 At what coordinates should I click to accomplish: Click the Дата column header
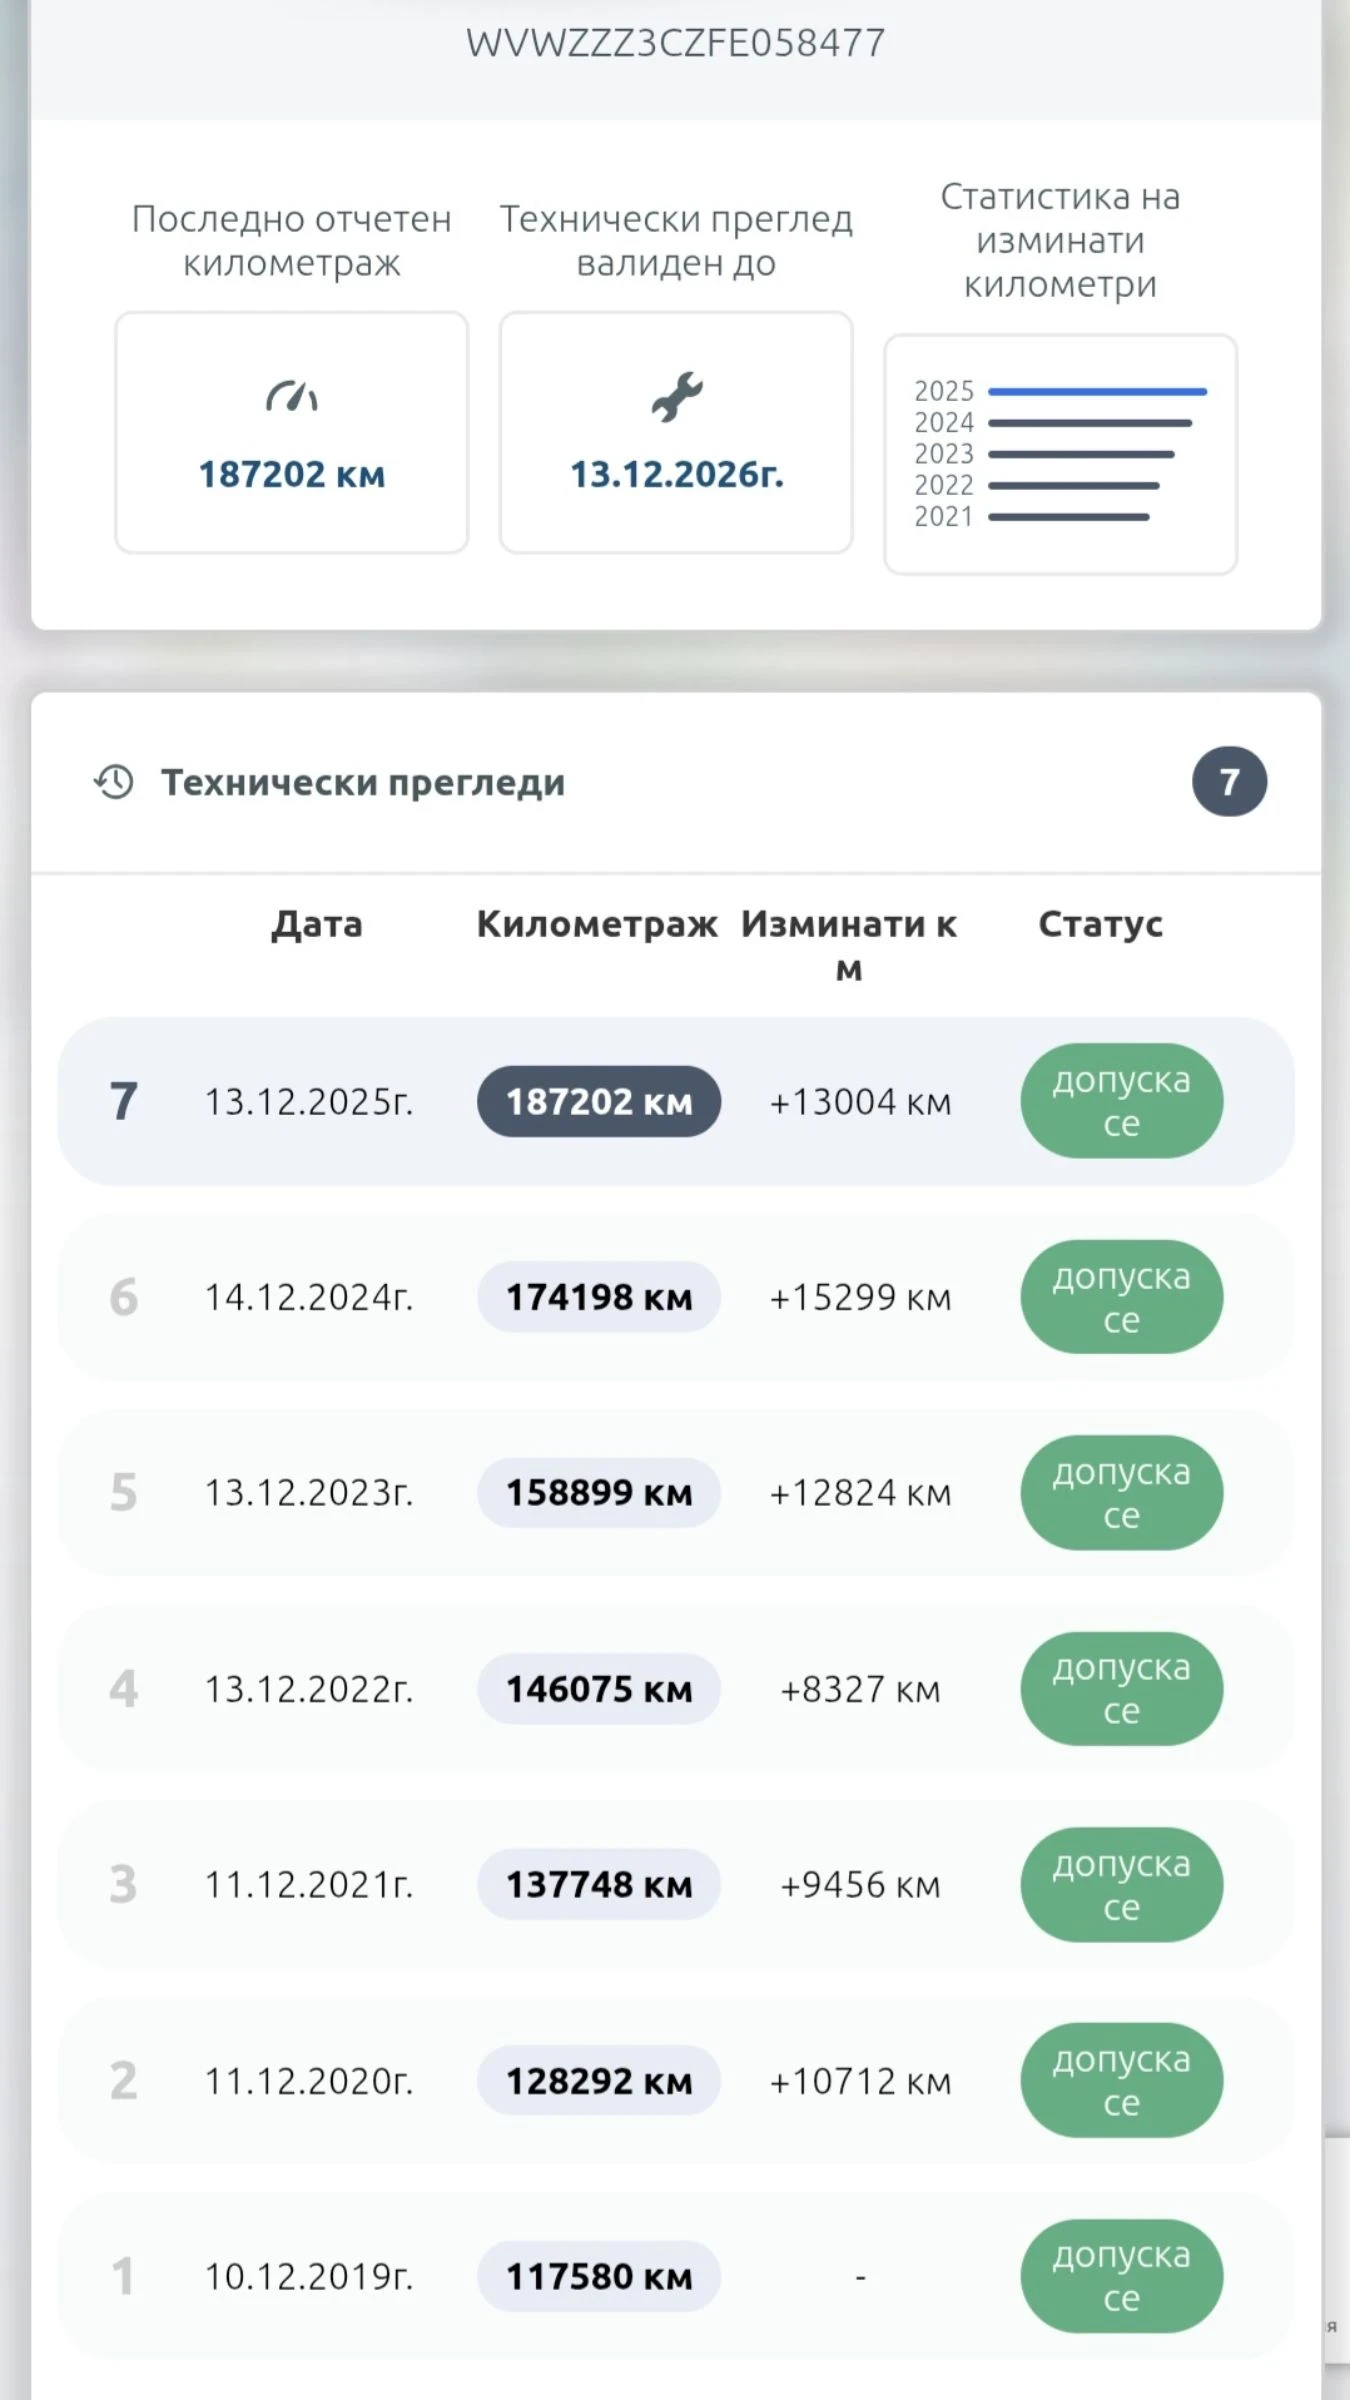(x=316, y=924)
